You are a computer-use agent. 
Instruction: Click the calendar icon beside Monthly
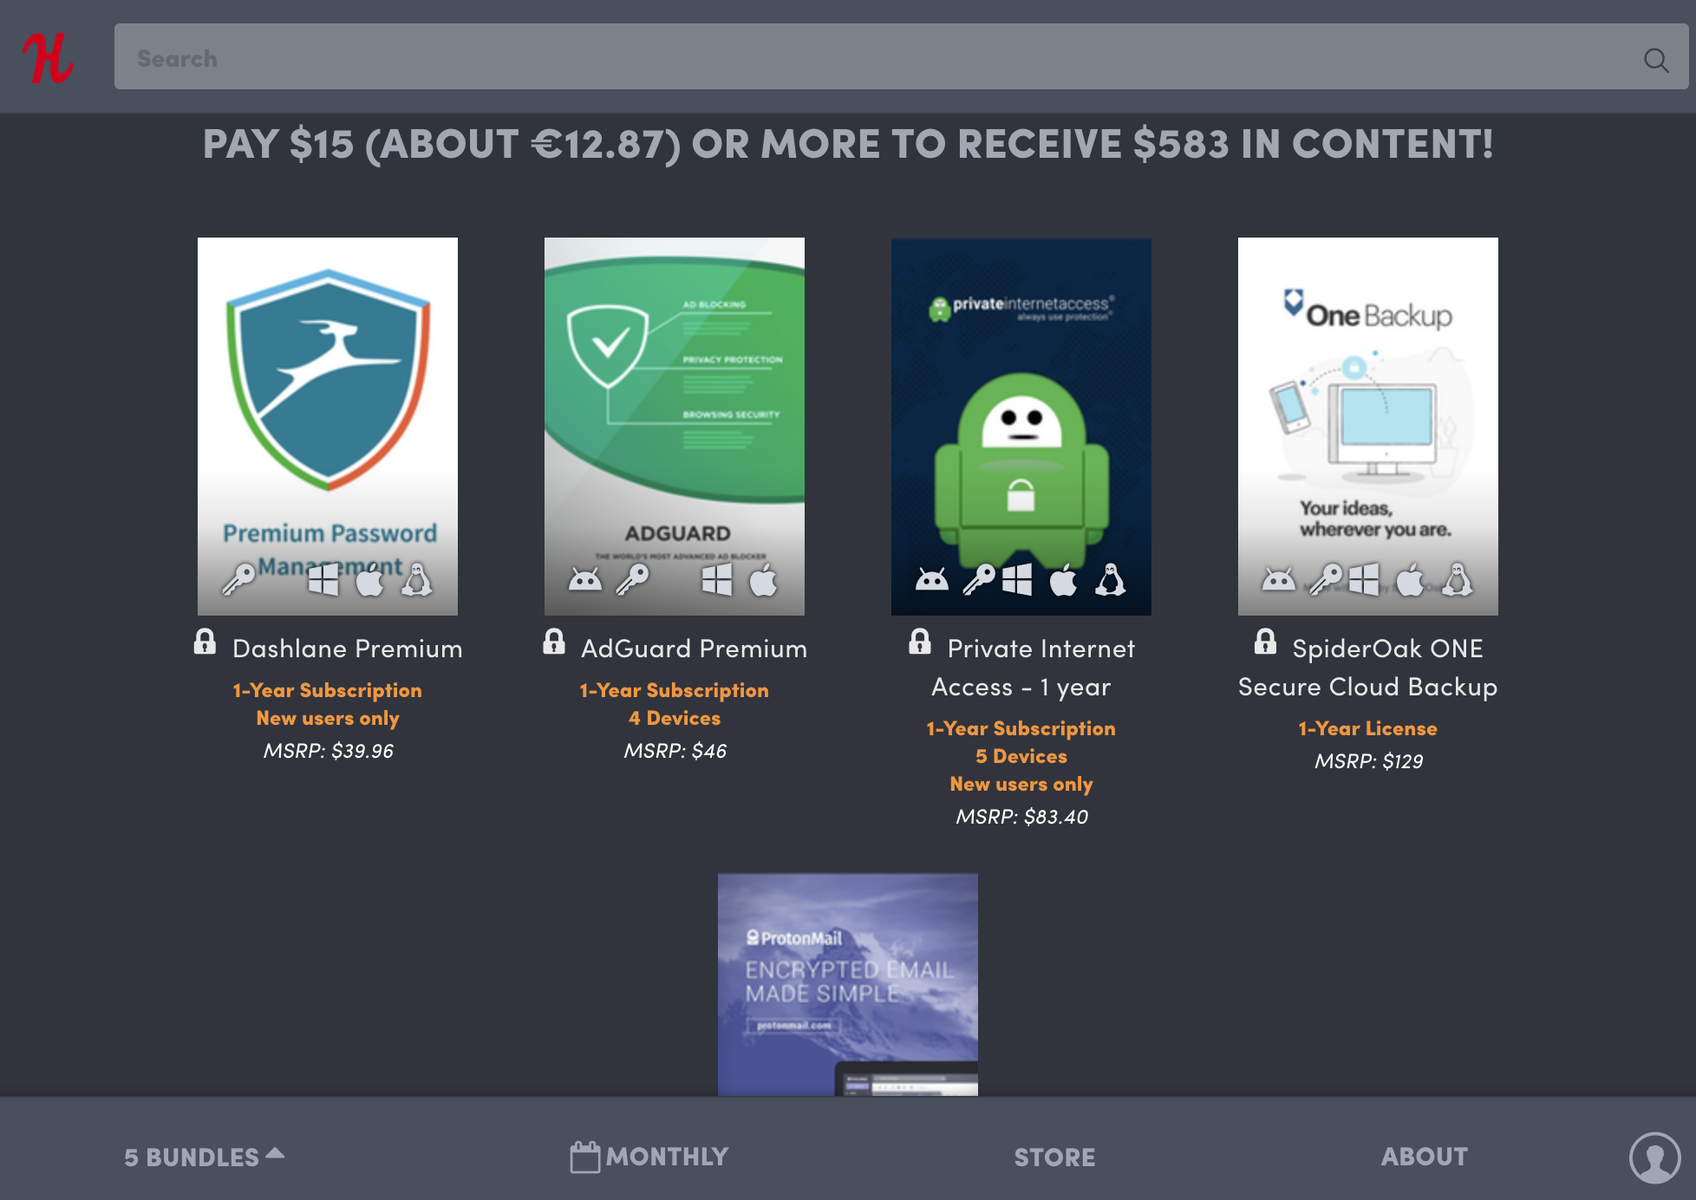click(x=585, y=1157)
